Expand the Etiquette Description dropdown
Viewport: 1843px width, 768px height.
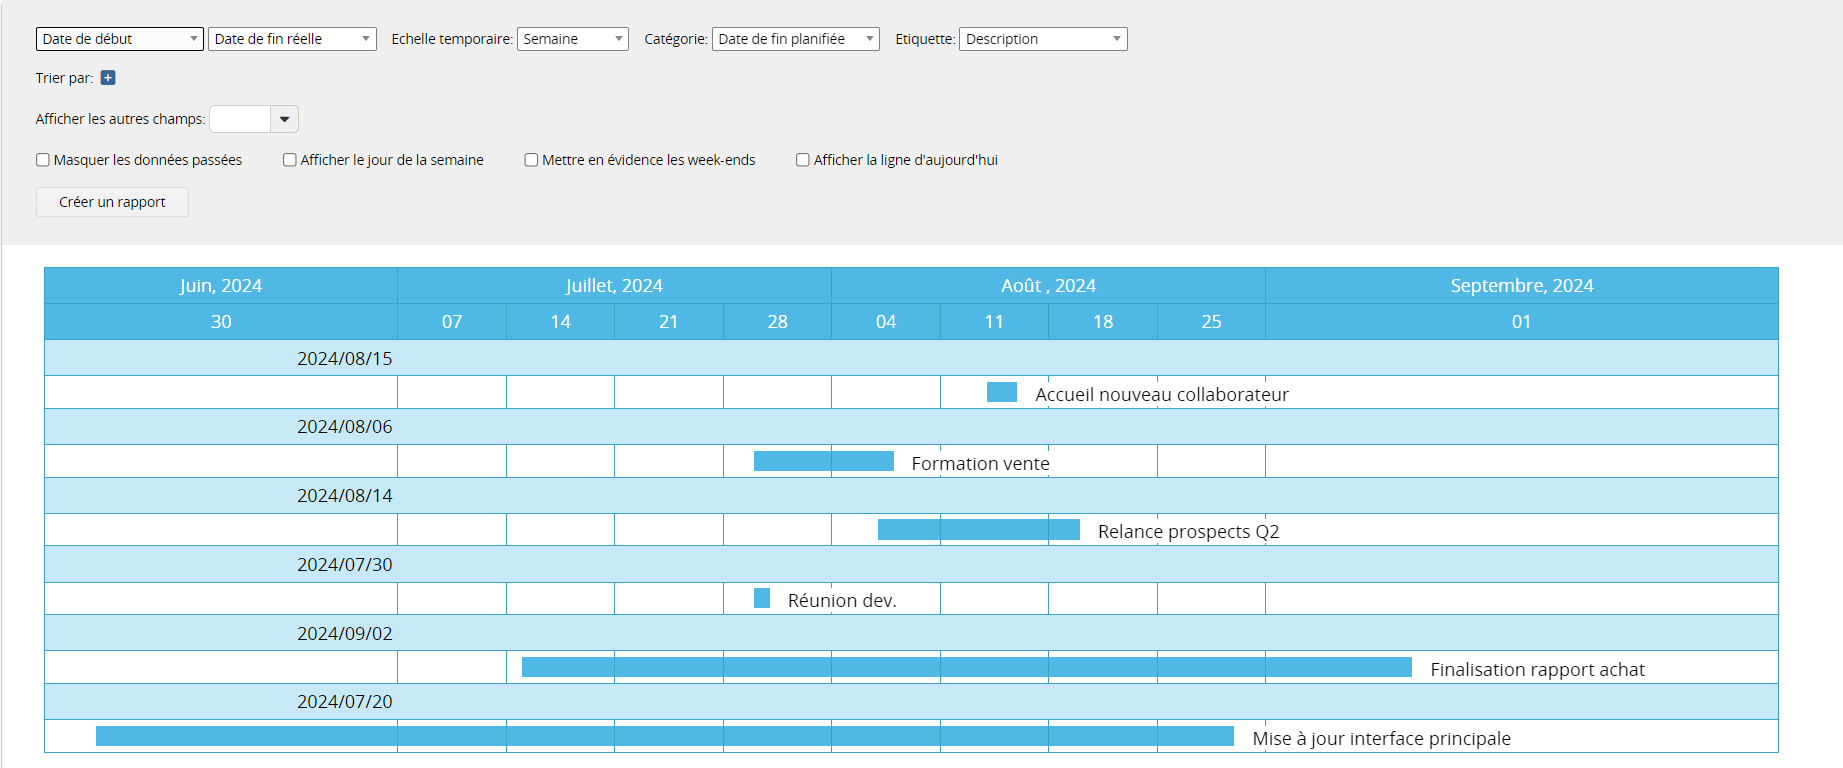(x=1042, y=39)
